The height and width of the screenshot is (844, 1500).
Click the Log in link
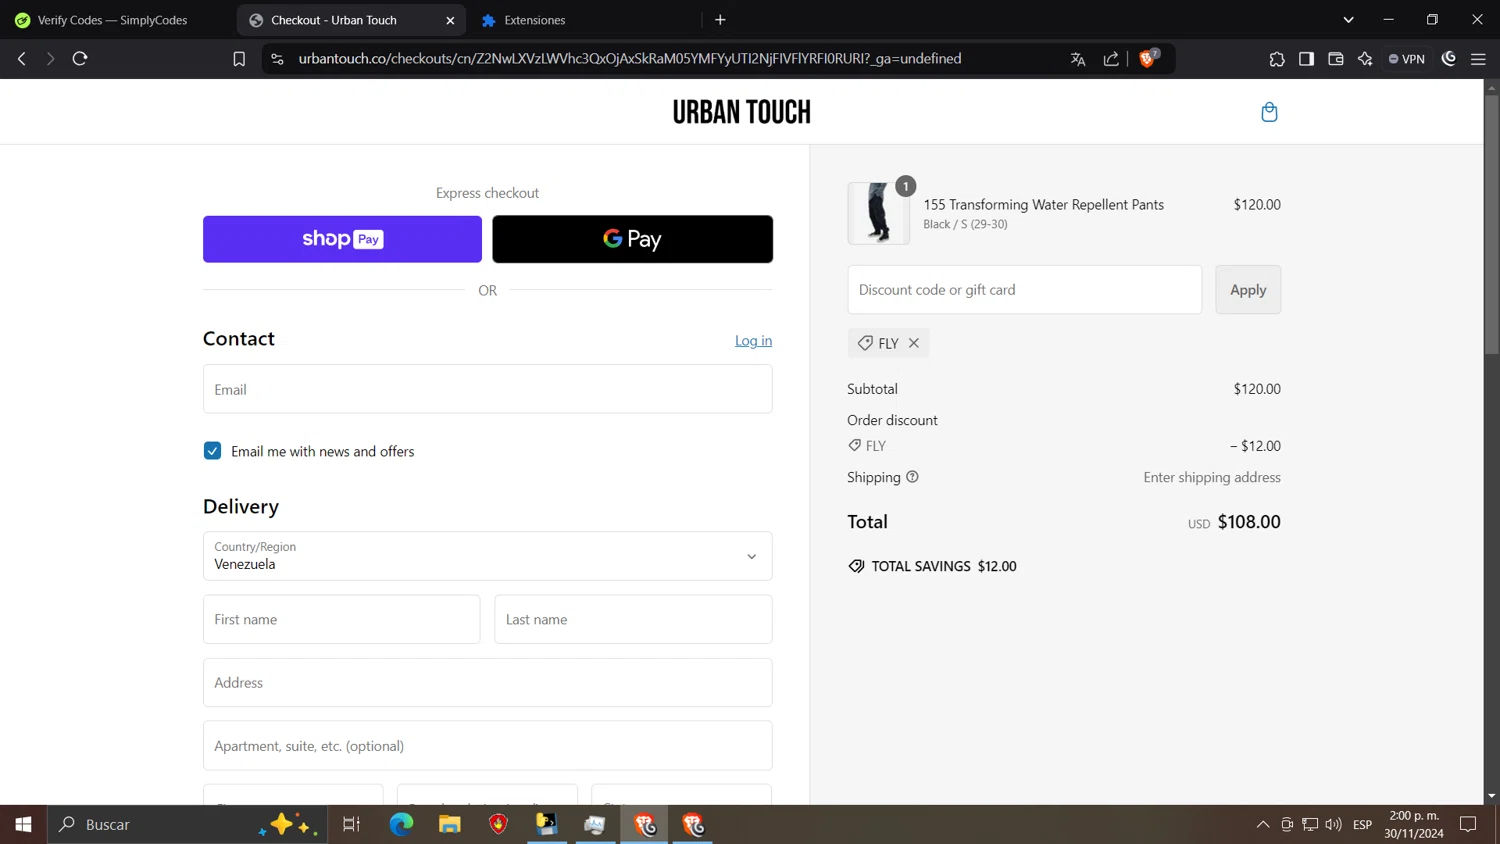point(753,341)
